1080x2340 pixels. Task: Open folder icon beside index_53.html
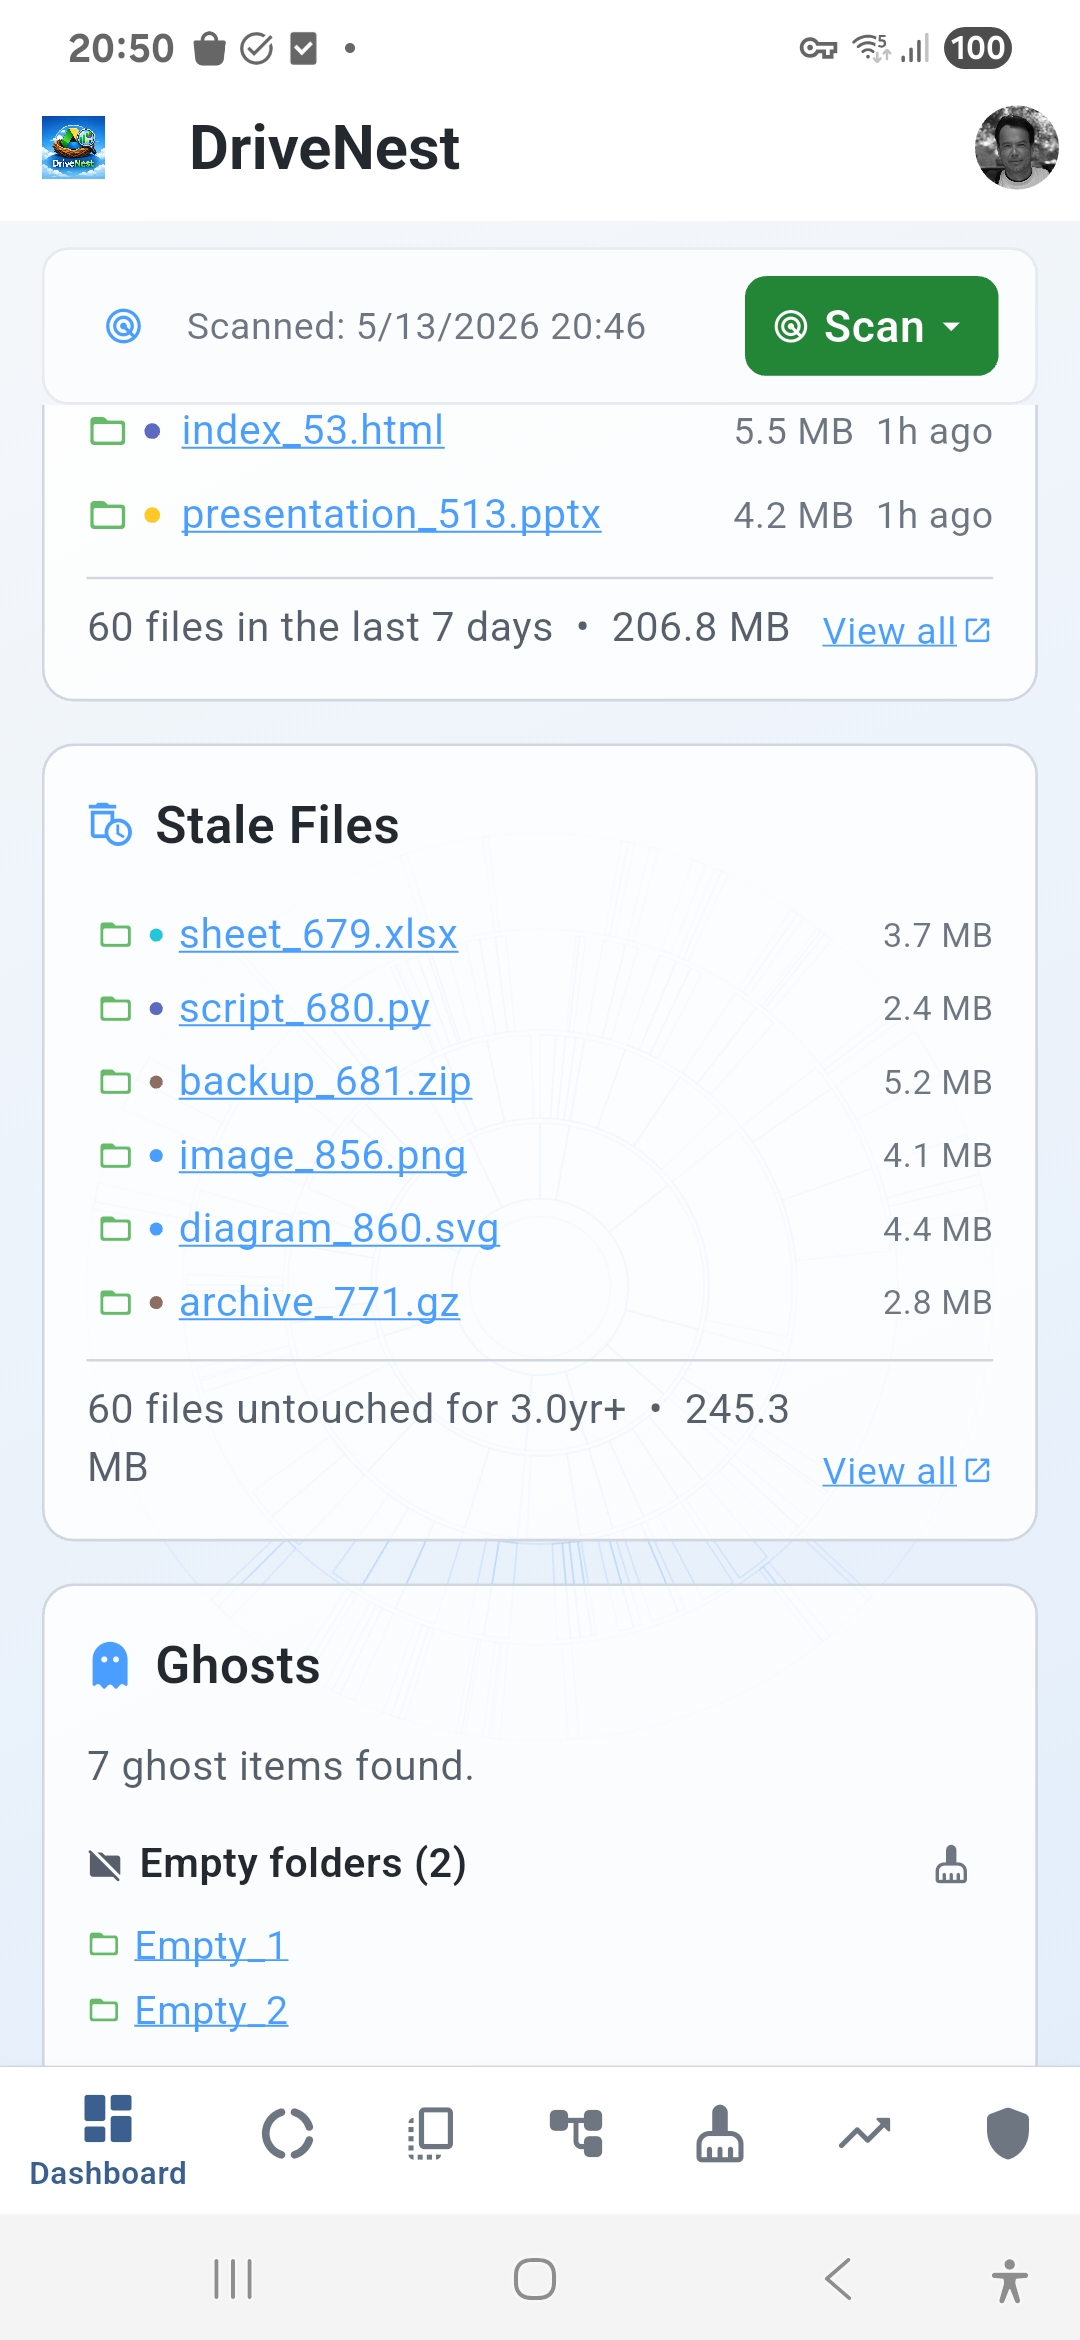pyautogui.click(x=107, y=431)
